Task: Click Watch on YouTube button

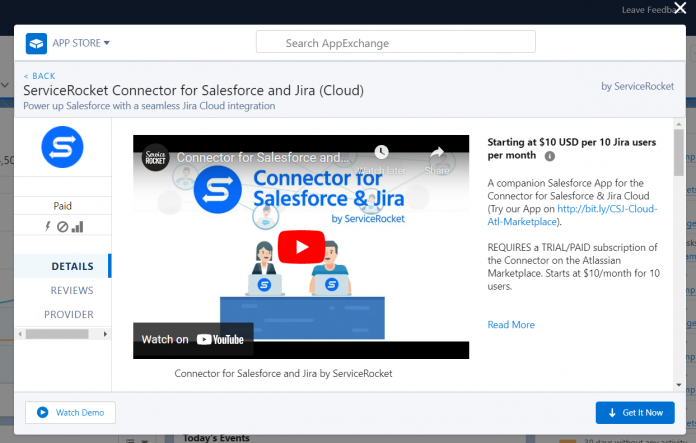Action: point(193,340)
